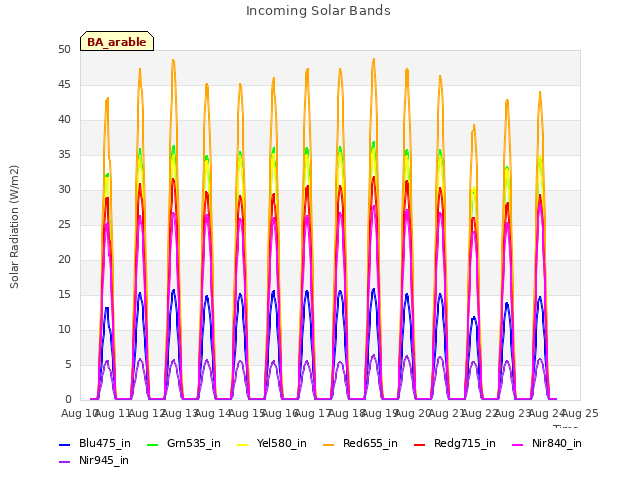Click the orange Red655_in color marker

[x=329, y=445]
